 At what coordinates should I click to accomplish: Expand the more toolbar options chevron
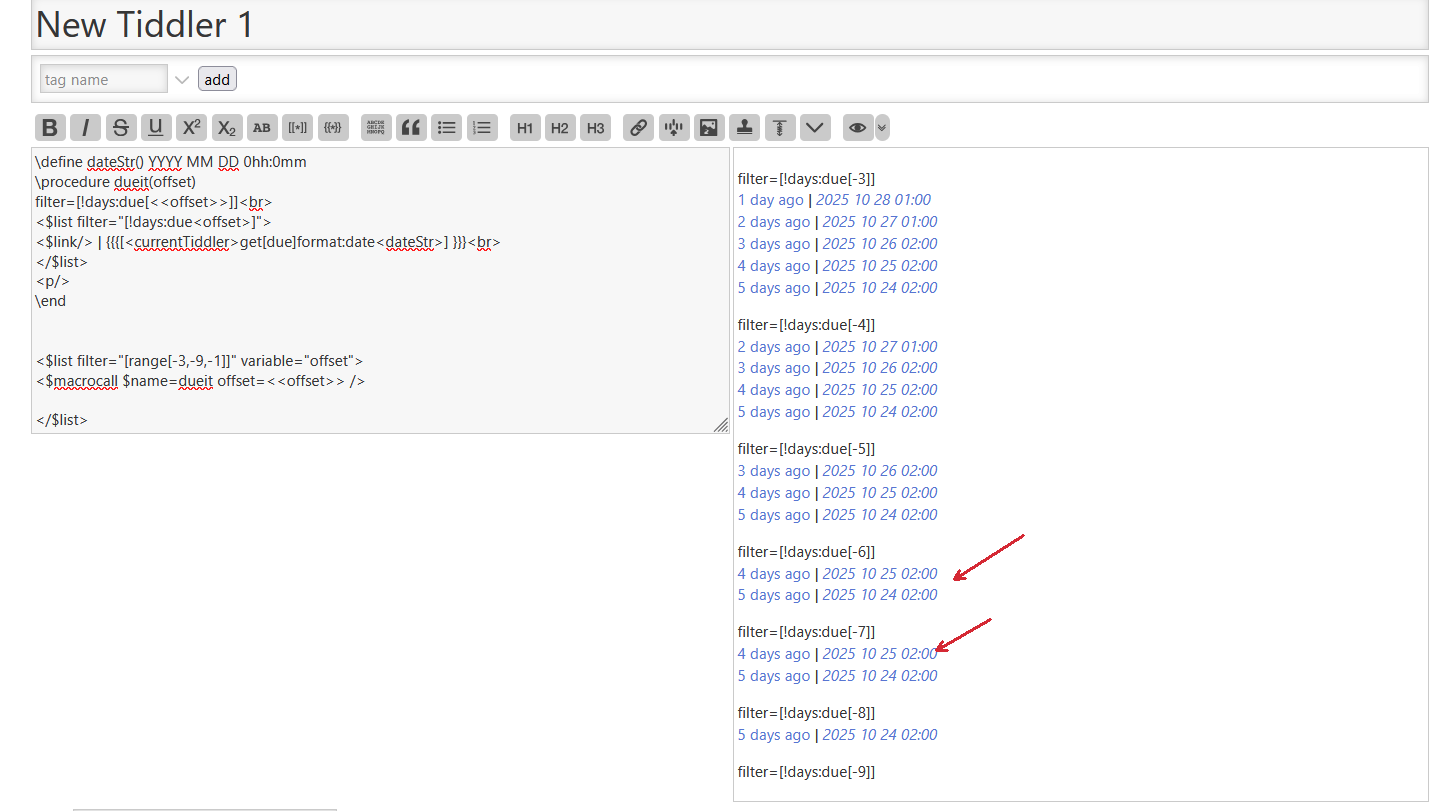coord(815,128)
